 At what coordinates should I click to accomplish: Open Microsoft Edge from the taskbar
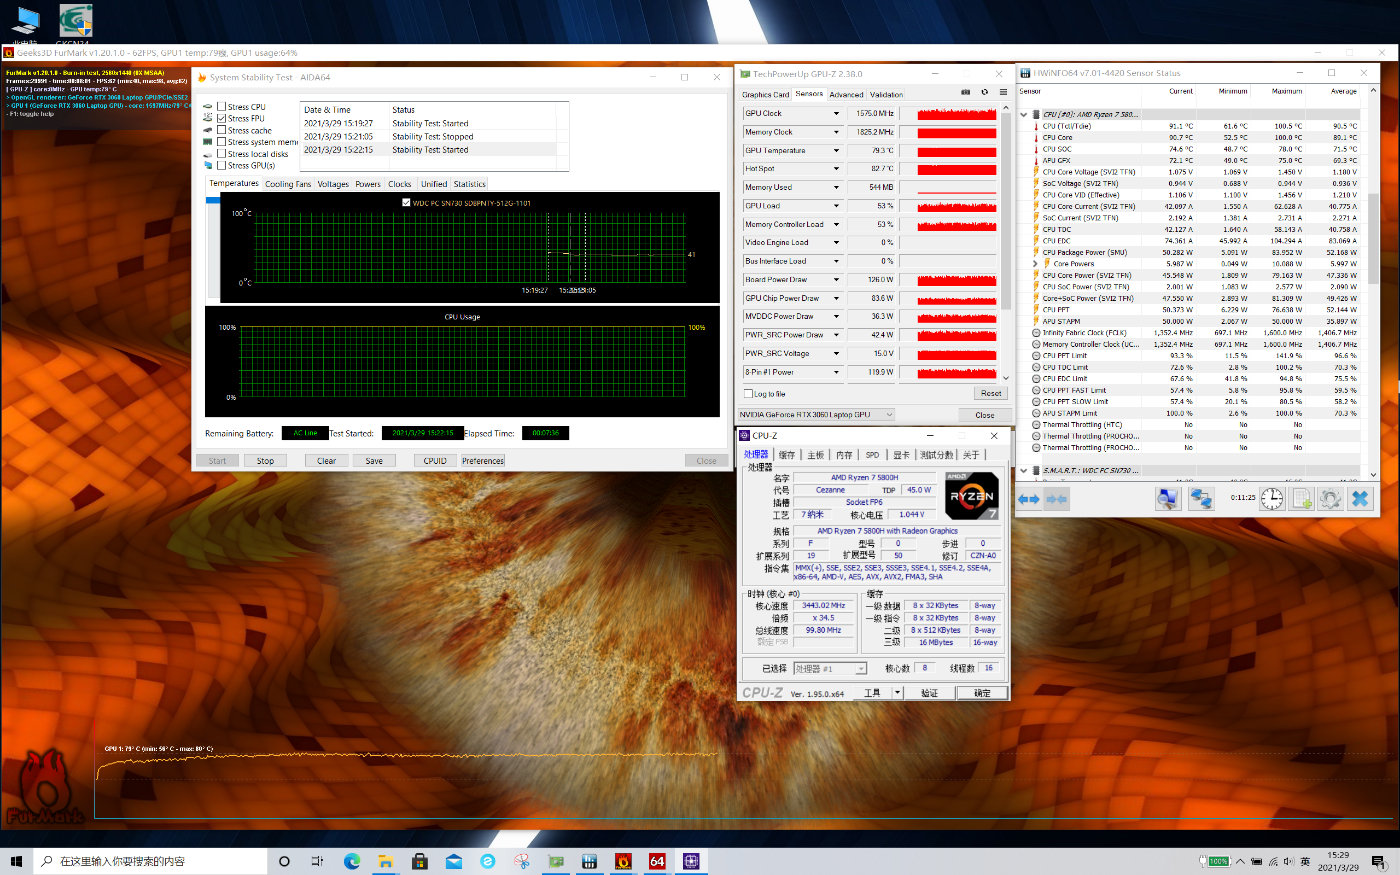tap(352, 861)
